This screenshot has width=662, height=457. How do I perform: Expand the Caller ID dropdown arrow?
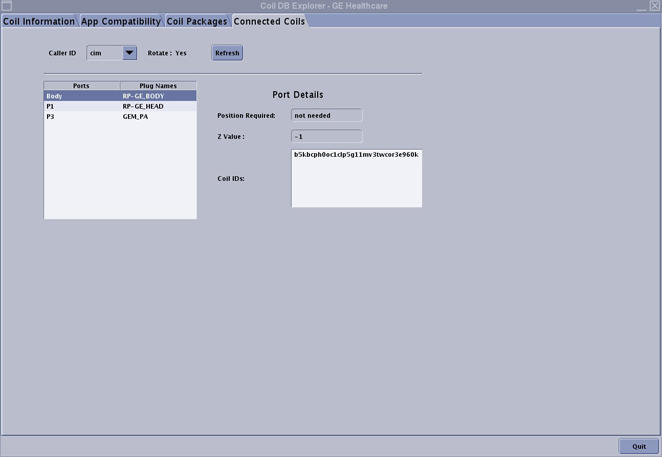coord(129,53)
